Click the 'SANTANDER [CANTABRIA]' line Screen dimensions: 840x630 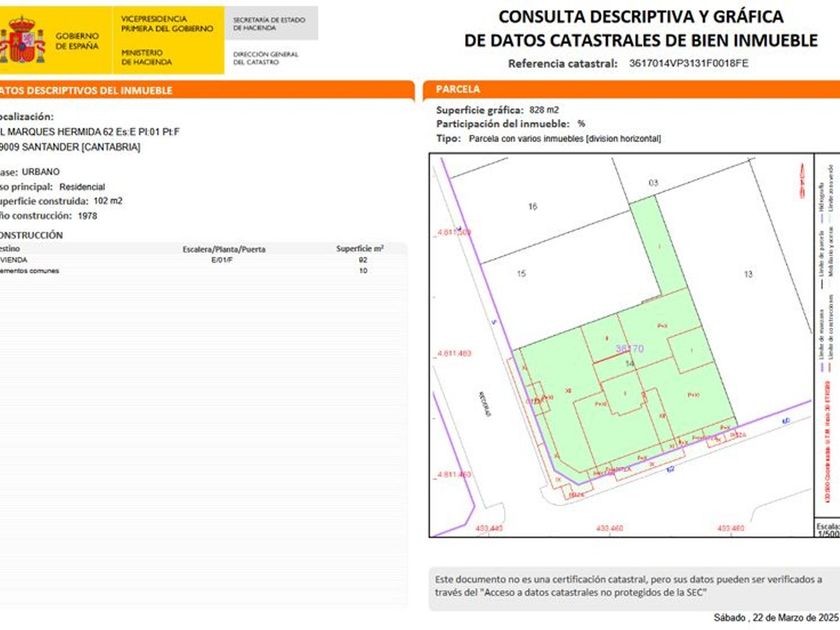pyautogui.click(x=81, y=147)
